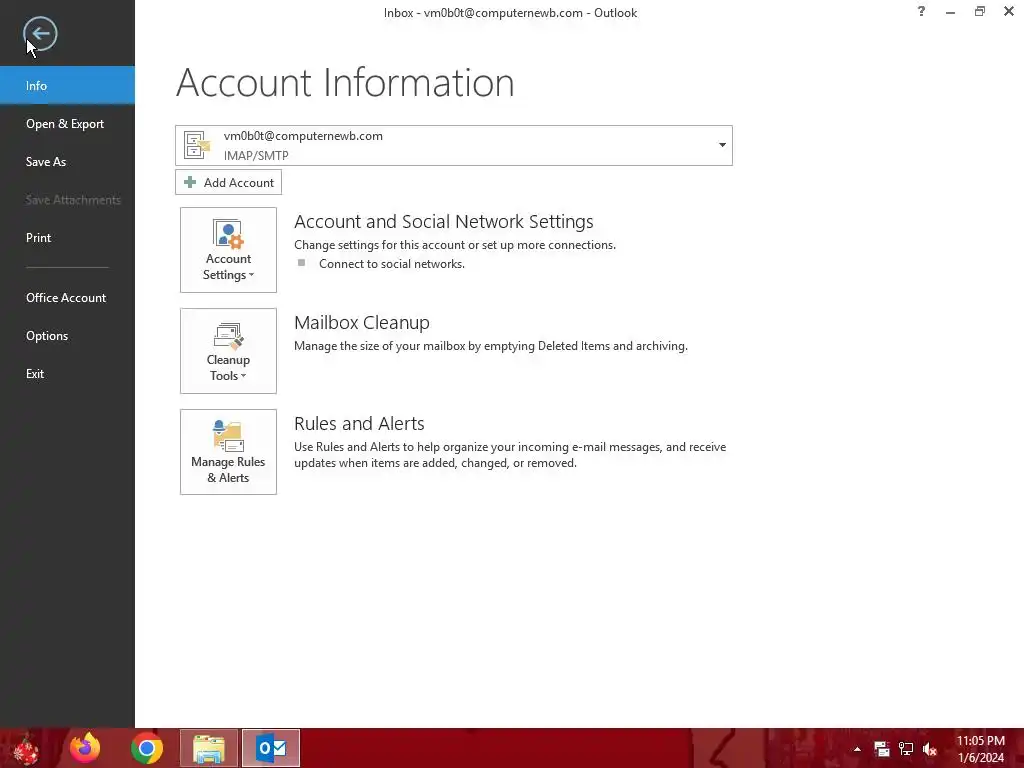This screenshot has height=768, width=1024.
Task: Click the mailbox icon in account selector
Action: (197, 145)
